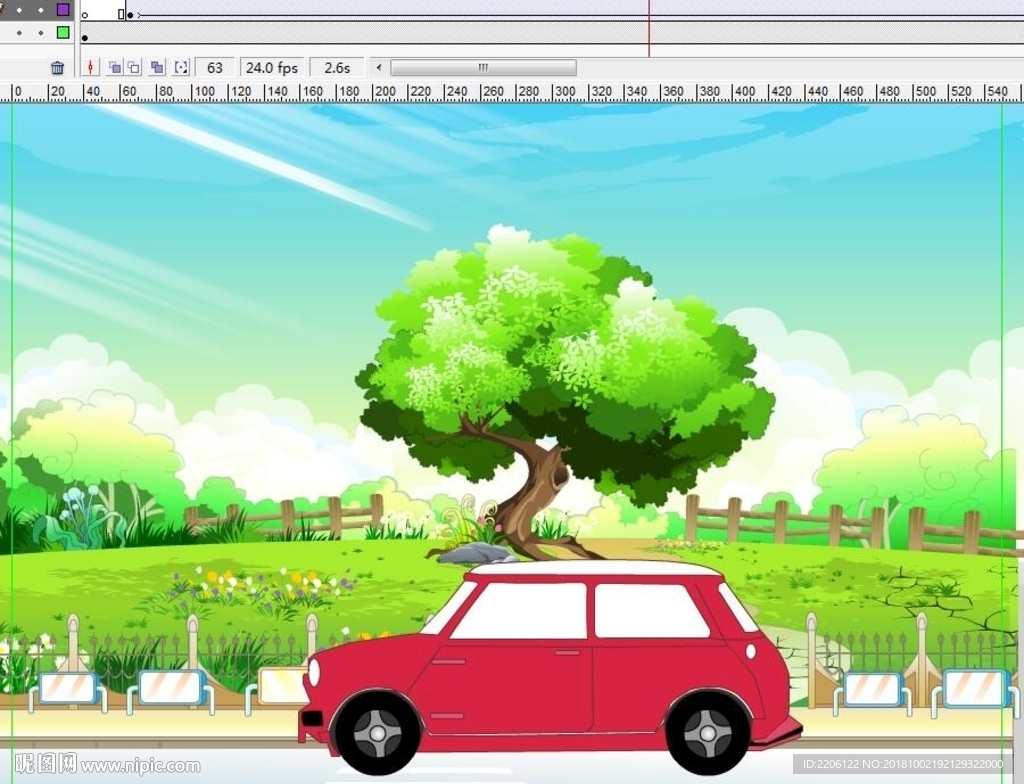Toggle lock dot of the top layer
The width and height of the screenshot is (1024, 784).
[40, 10]
